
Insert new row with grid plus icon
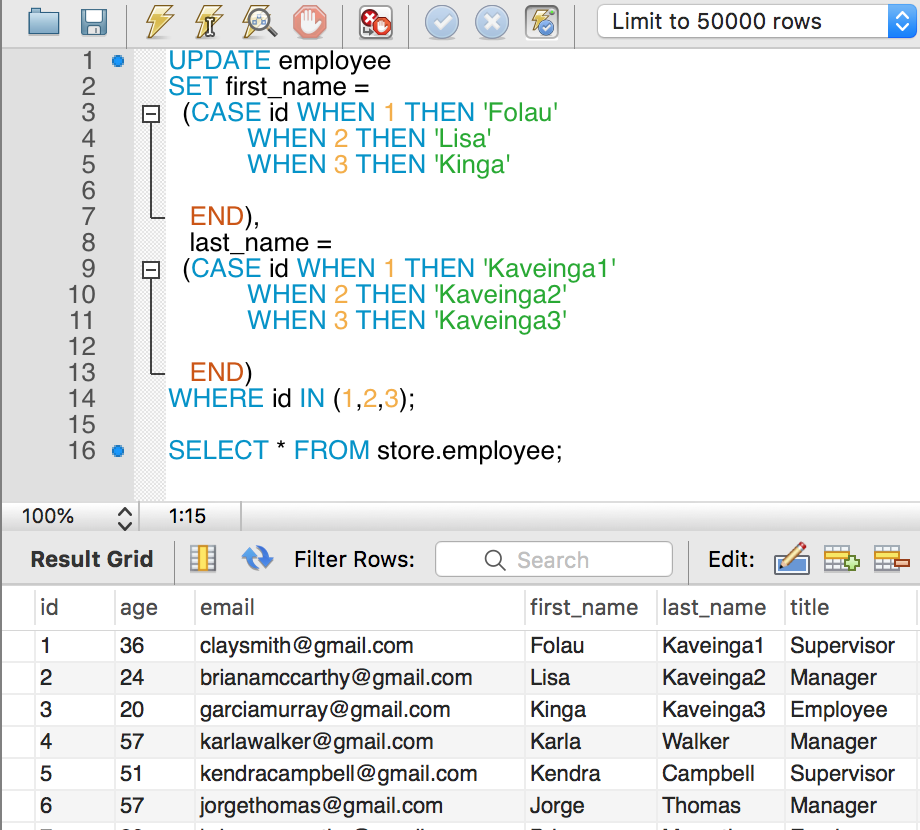click(x=841, y=558)
